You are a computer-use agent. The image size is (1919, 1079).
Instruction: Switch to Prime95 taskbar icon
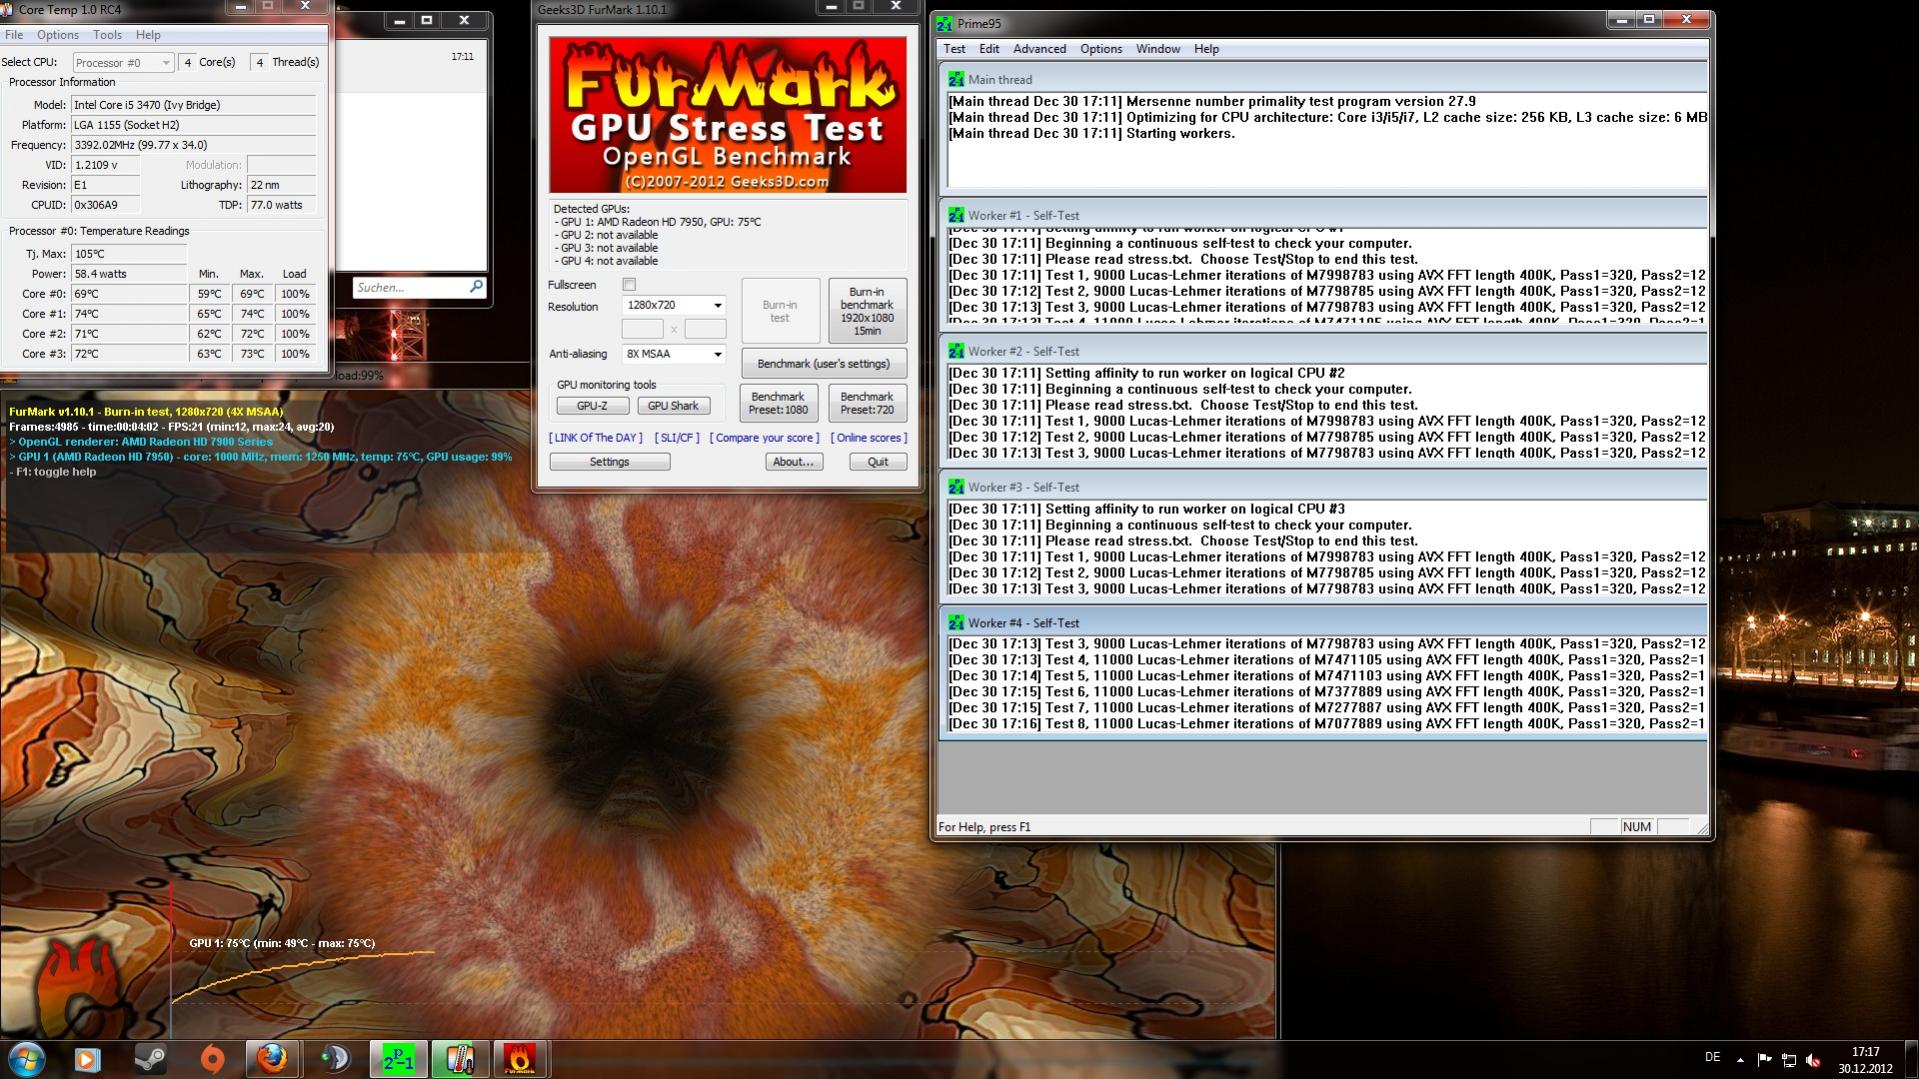tap(398, 1059)
